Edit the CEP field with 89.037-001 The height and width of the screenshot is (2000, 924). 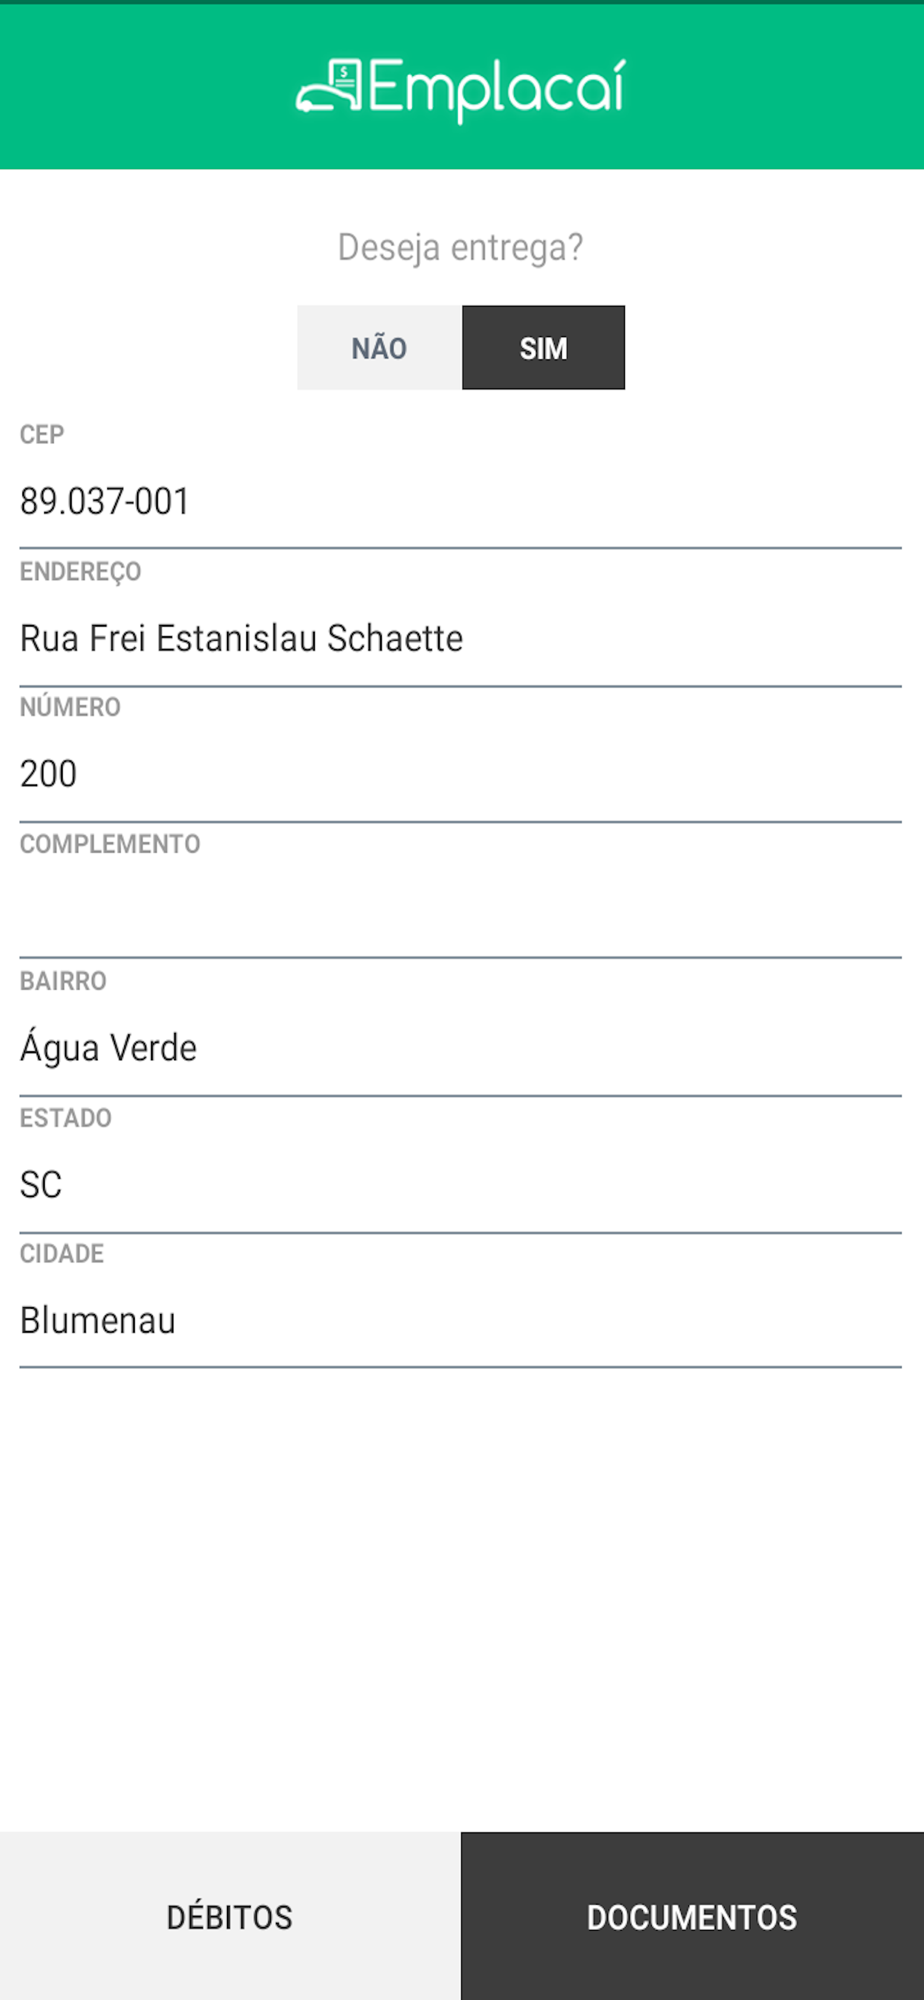(x=461, y=501)
